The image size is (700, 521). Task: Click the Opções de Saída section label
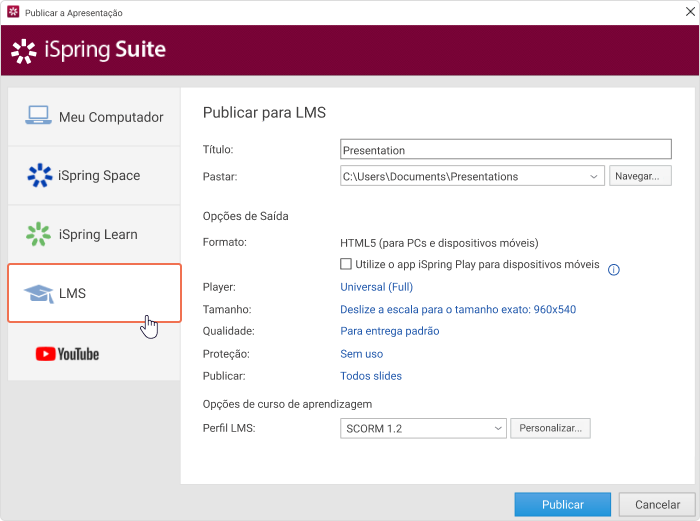246,217
